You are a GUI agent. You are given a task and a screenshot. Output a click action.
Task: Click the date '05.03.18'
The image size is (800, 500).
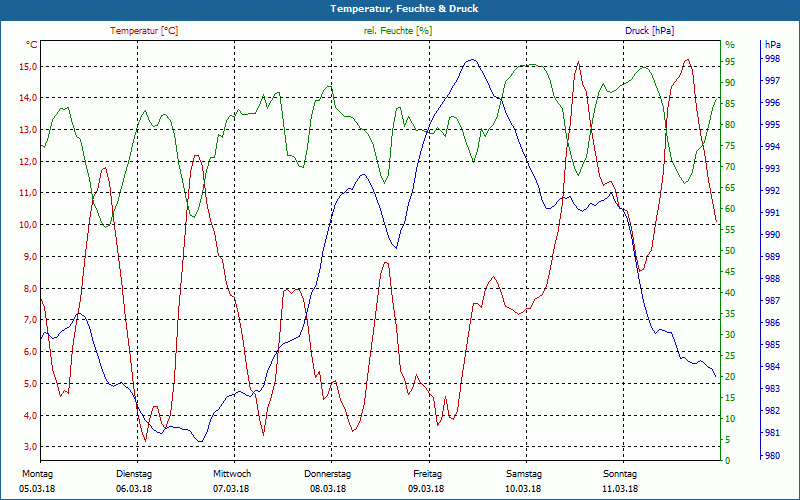pos(37,489)
